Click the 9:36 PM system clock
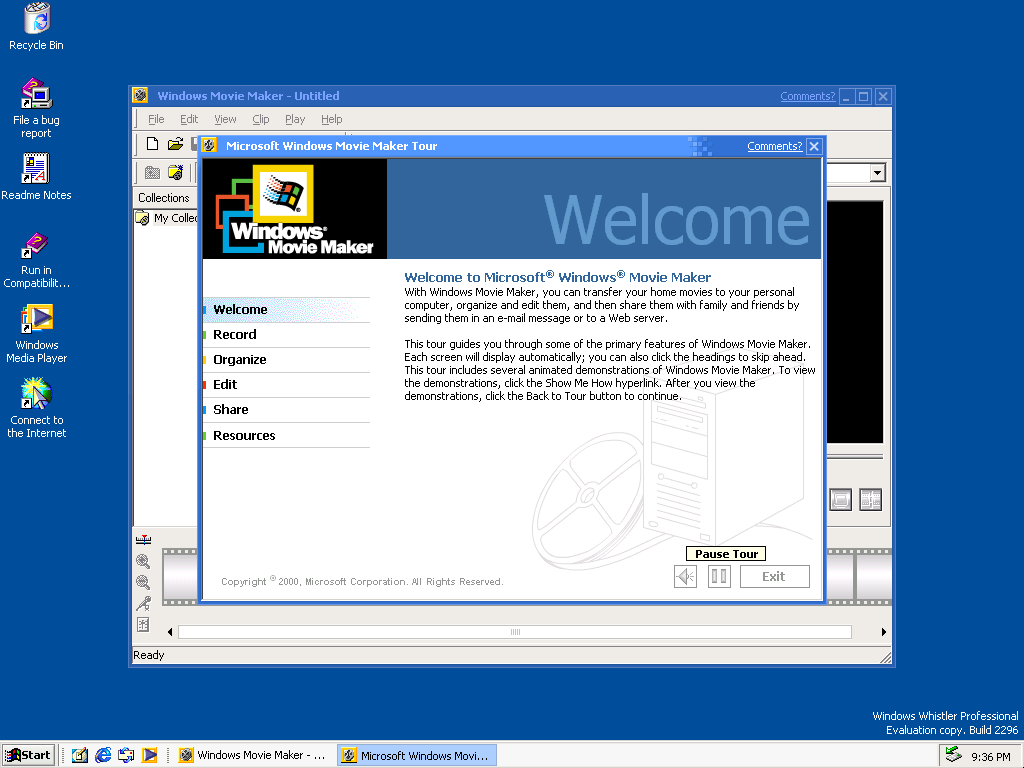This screenshot has width=1024, height=768. tap(991, 756)
